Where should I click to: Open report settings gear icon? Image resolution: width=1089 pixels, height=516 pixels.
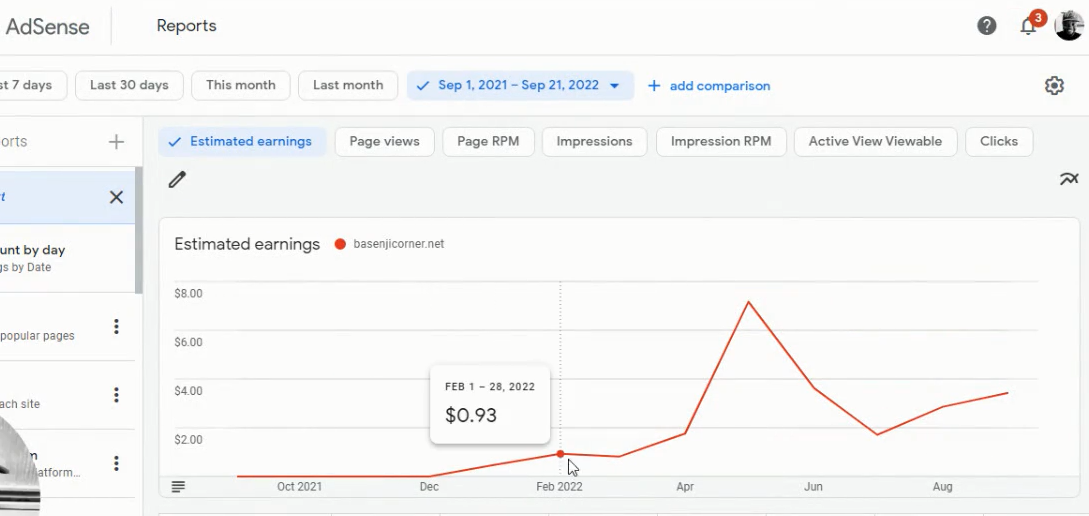click(x=1054, y=85)
